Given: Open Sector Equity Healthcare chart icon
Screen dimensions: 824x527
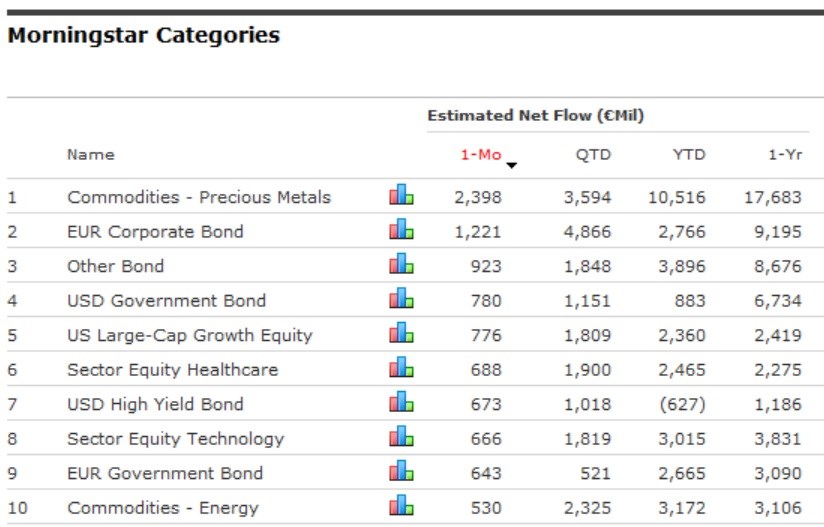Looking at the screenshot, I should [x=401, y=369].
